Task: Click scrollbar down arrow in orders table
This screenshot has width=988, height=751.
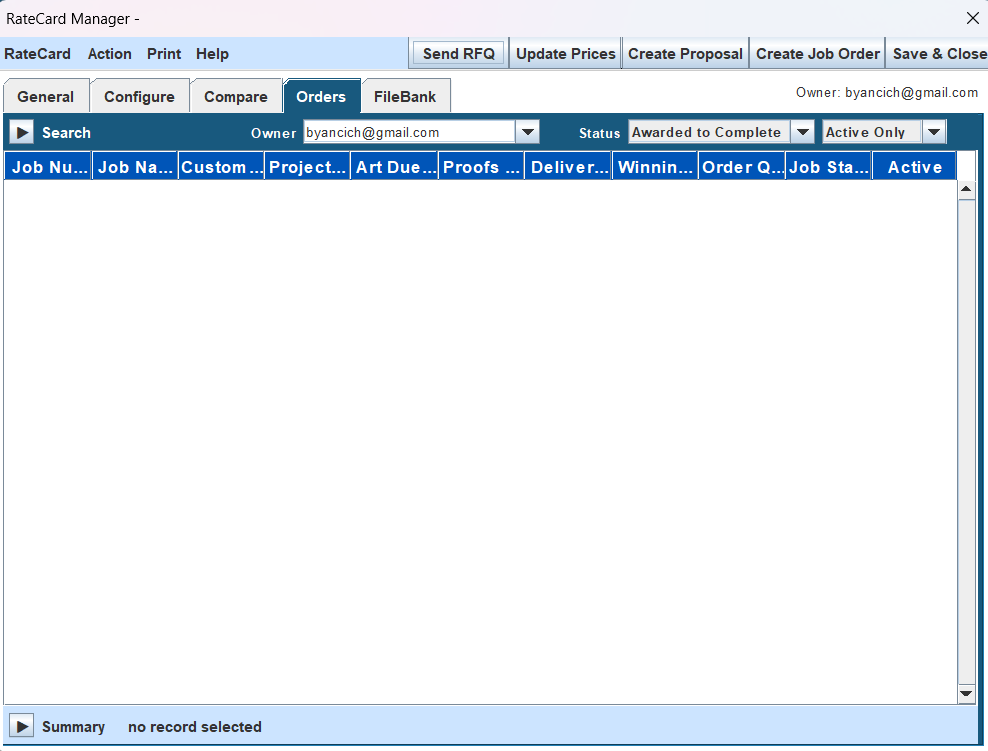Action: [966, 693]
